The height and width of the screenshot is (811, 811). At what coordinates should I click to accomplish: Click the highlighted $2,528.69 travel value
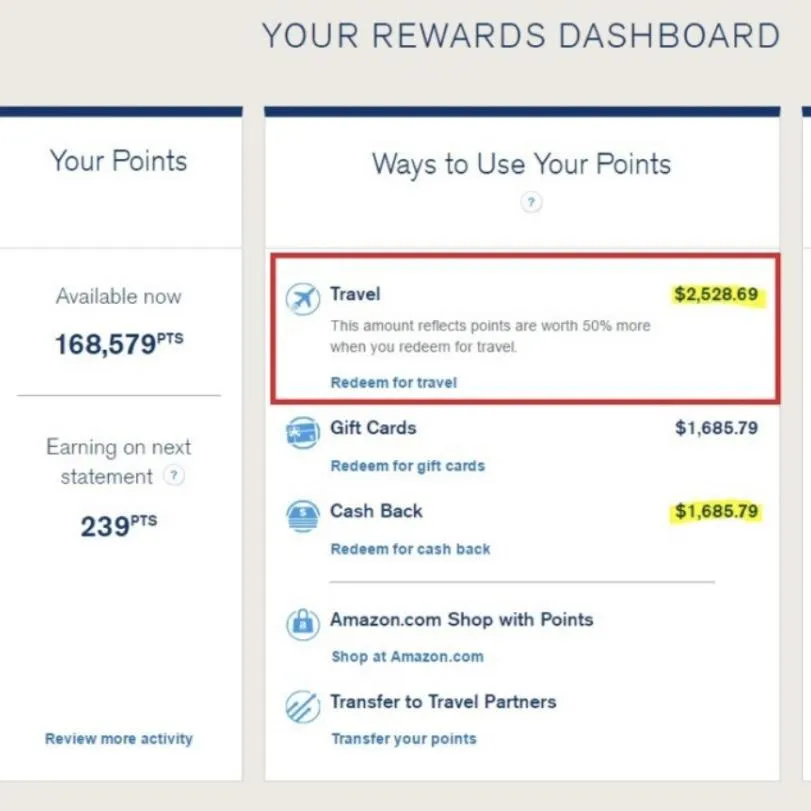pyautogui.click(x=716, y=294)
